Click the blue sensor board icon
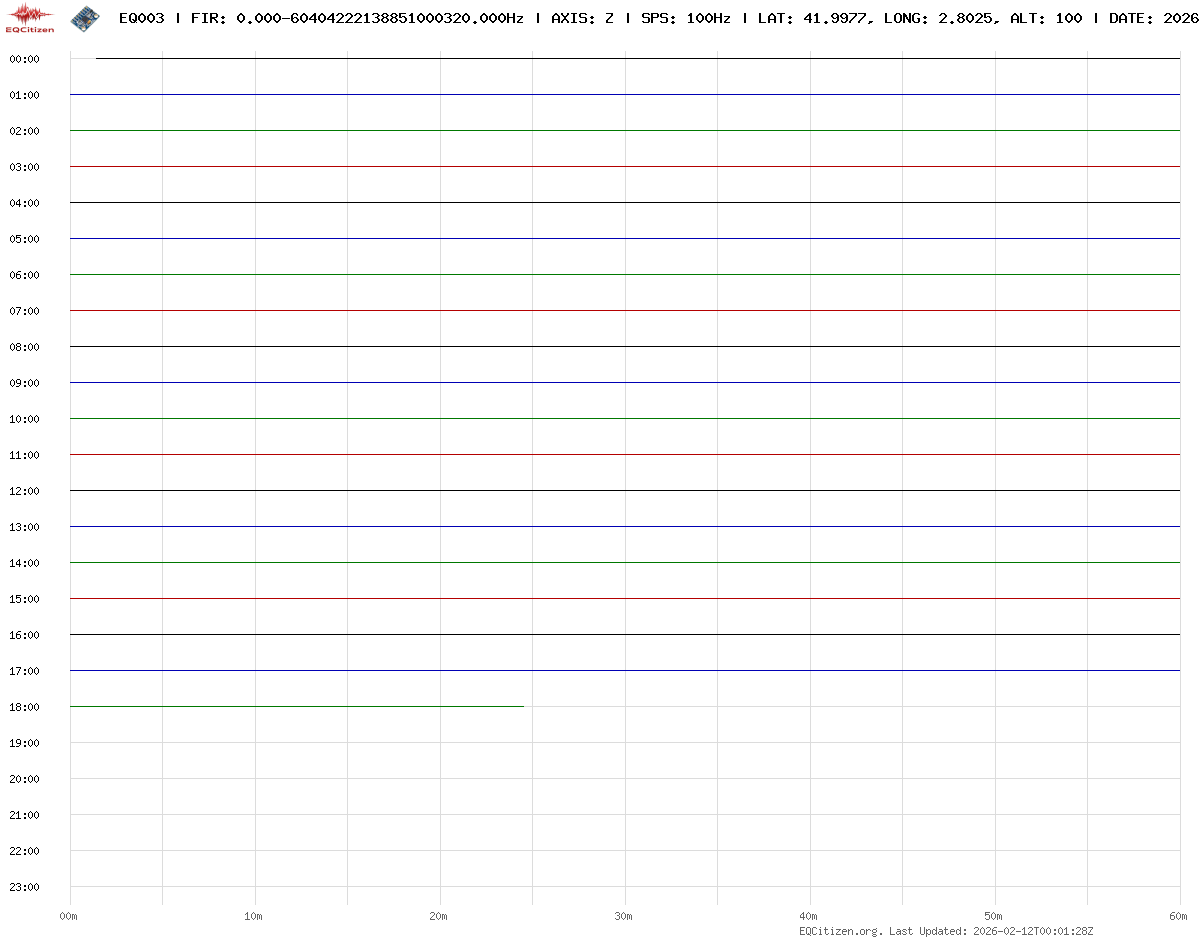Viewport: 1200px width, 940px height. pyautogui.click(x=85, y=17)
